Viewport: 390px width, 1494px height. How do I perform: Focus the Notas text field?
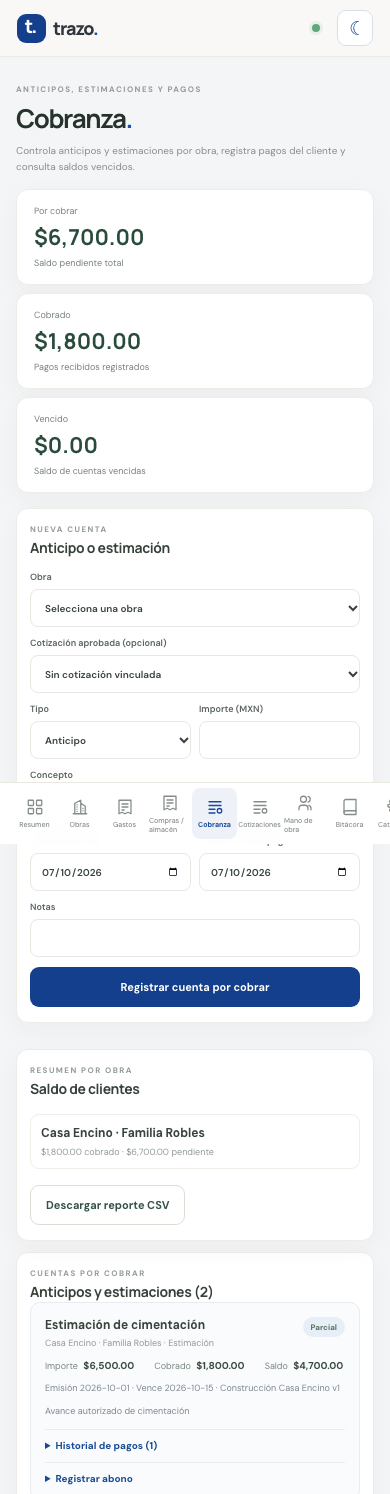coord(195,938)
